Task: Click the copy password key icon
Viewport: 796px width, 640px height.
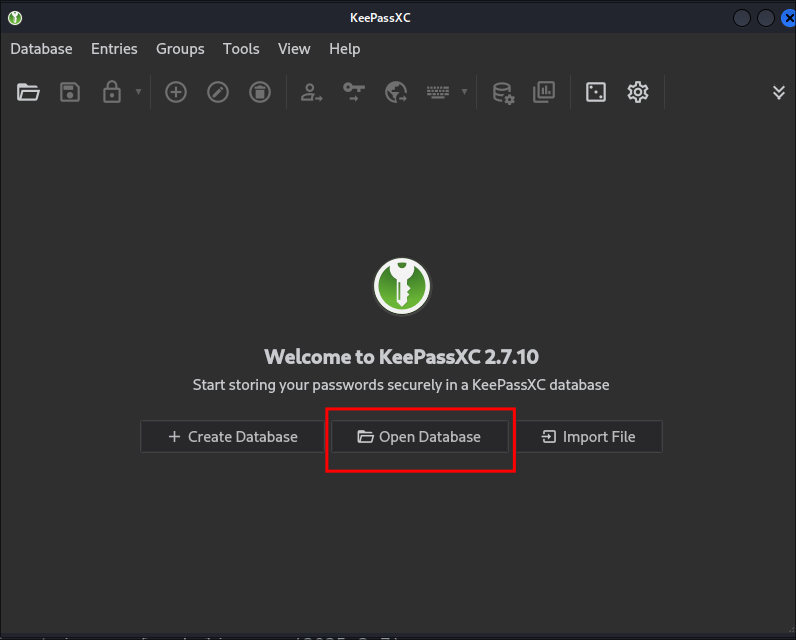Action: (354, 92)
